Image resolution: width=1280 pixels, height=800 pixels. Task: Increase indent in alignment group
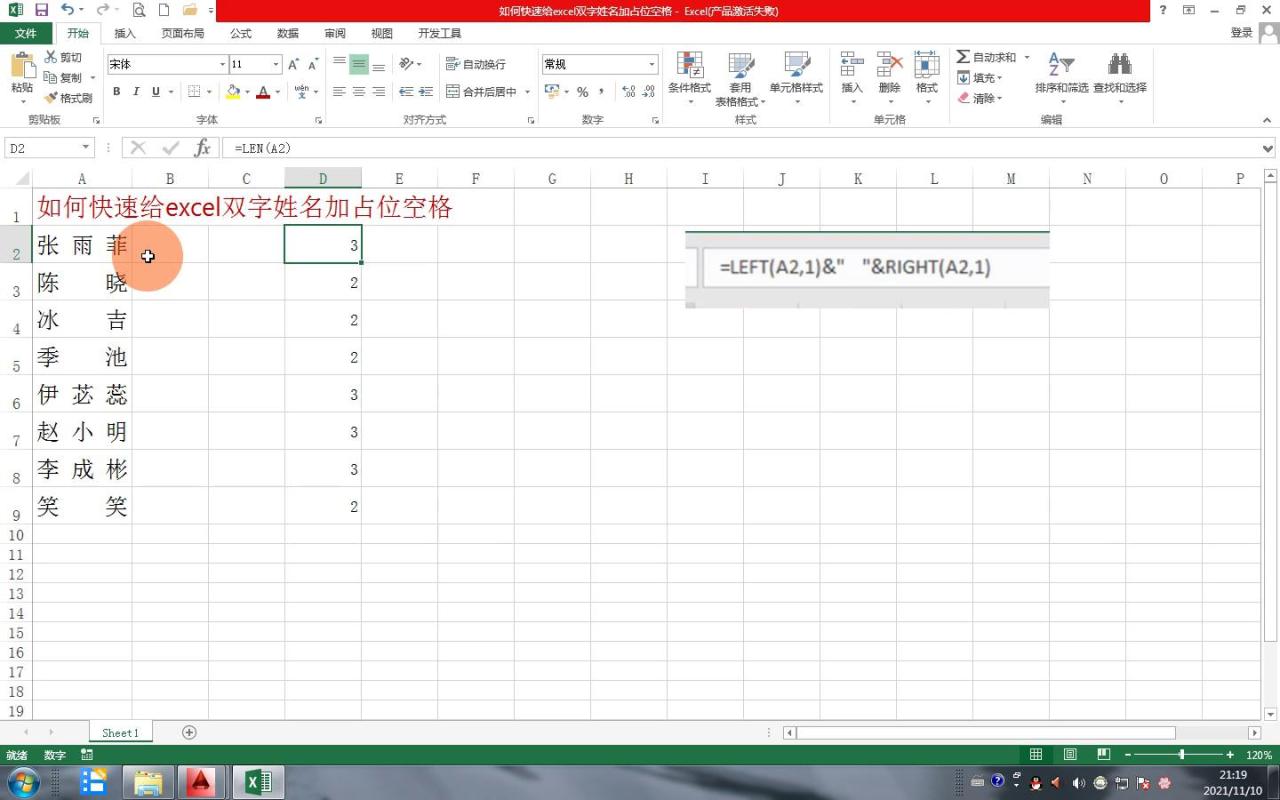pyautogui.click(x=426, y=91)
